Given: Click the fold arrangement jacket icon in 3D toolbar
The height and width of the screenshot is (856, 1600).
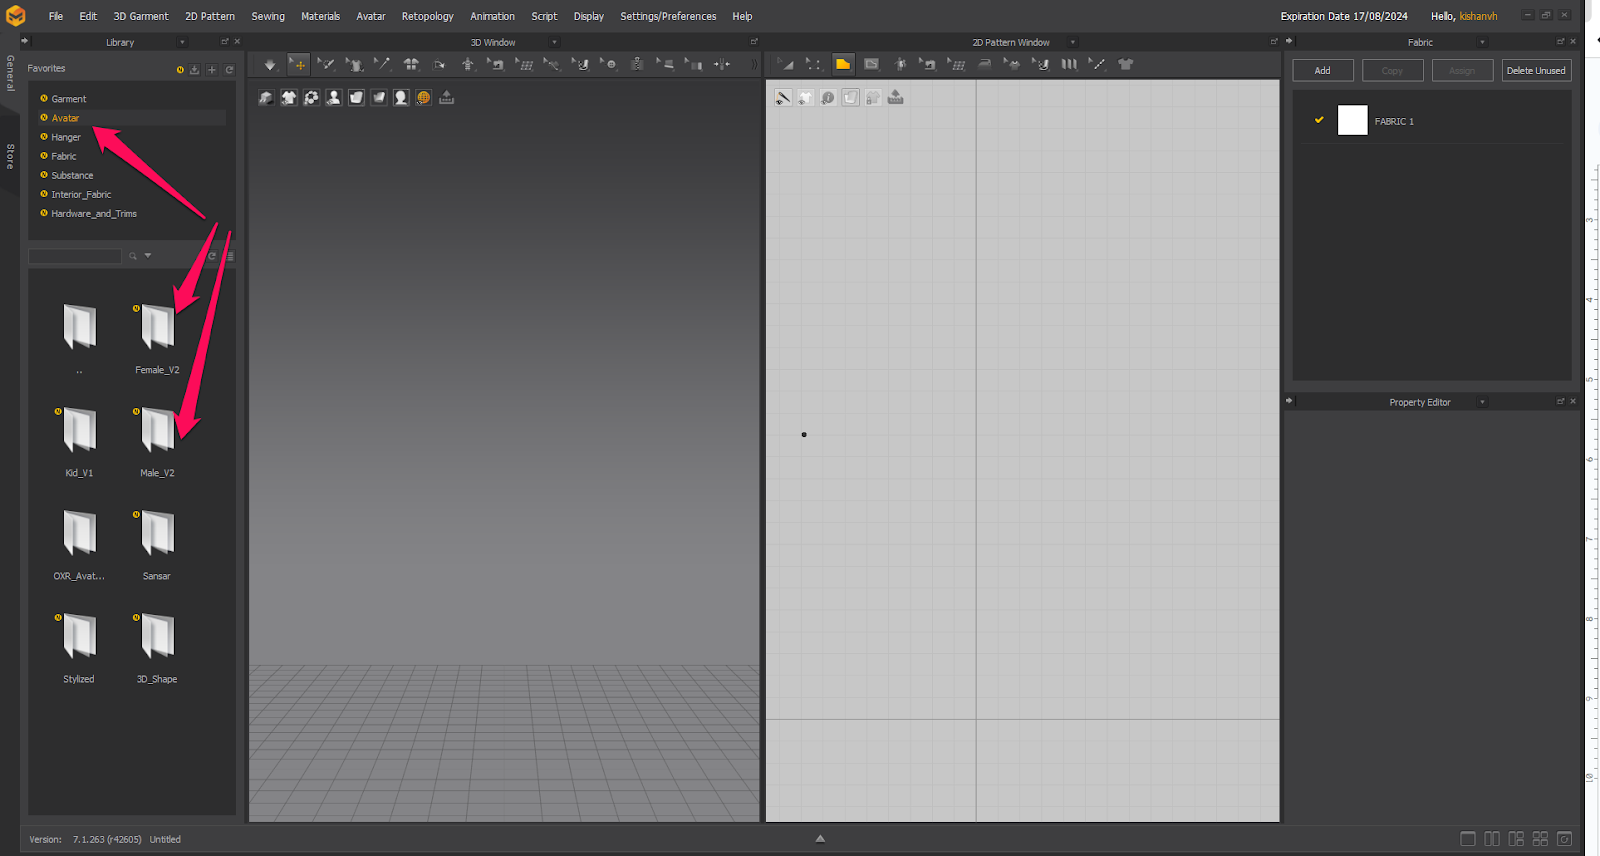Looking at the screenshot, I should point(411,65).
